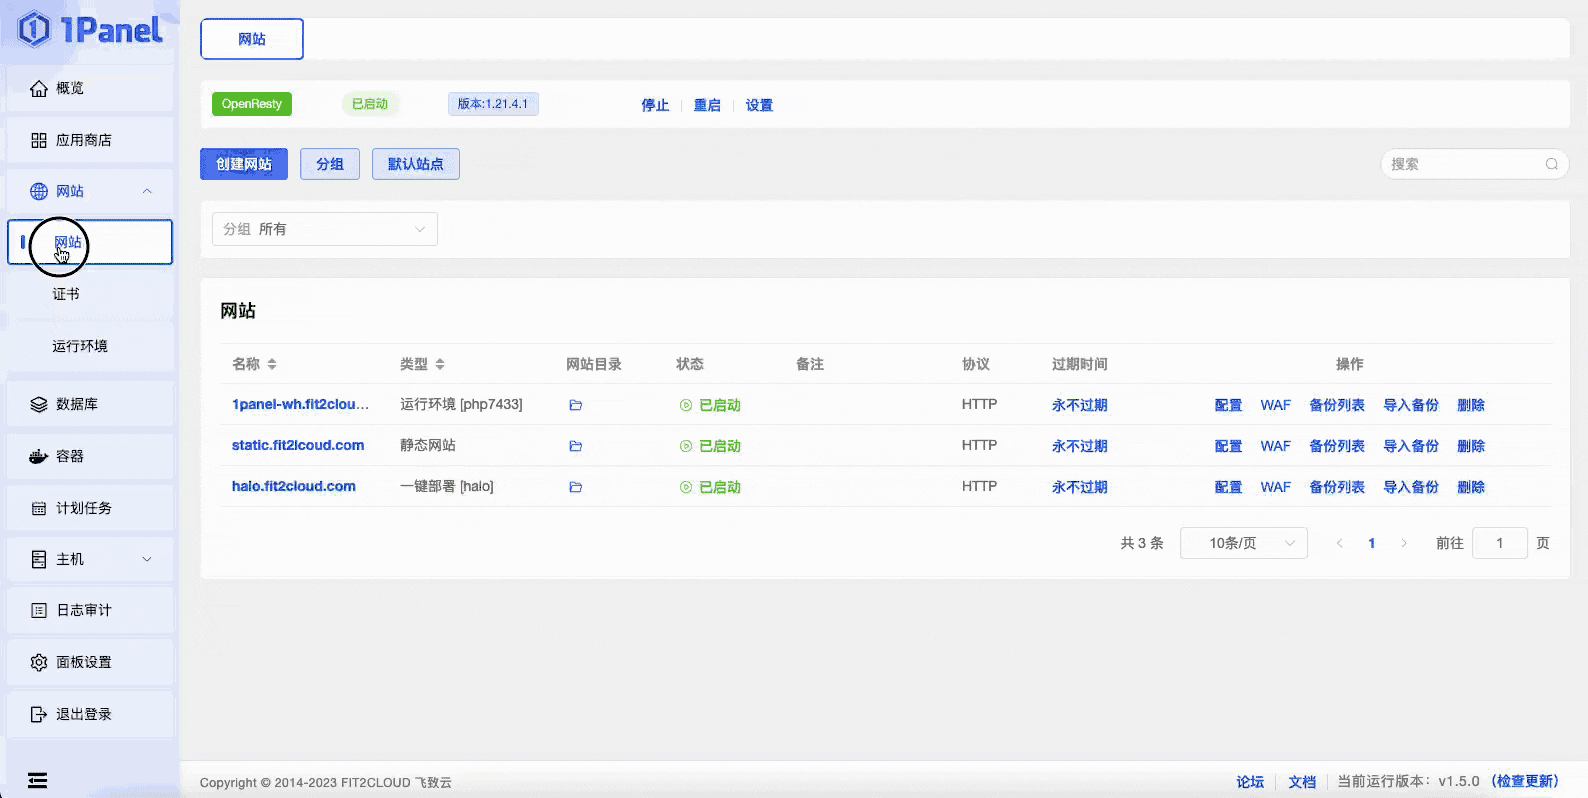The width and height of the screenshot is (1588, 798).
Task: Toggle sidebar collapse hamburger icon
Action: point(37,780)
